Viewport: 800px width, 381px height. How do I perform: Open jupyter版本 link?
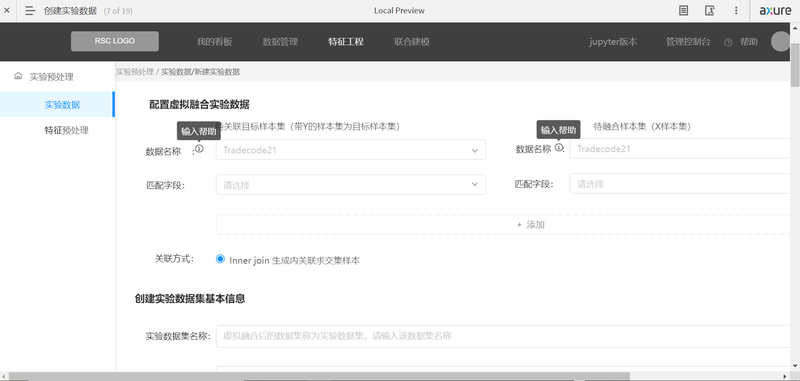point(613,42)
